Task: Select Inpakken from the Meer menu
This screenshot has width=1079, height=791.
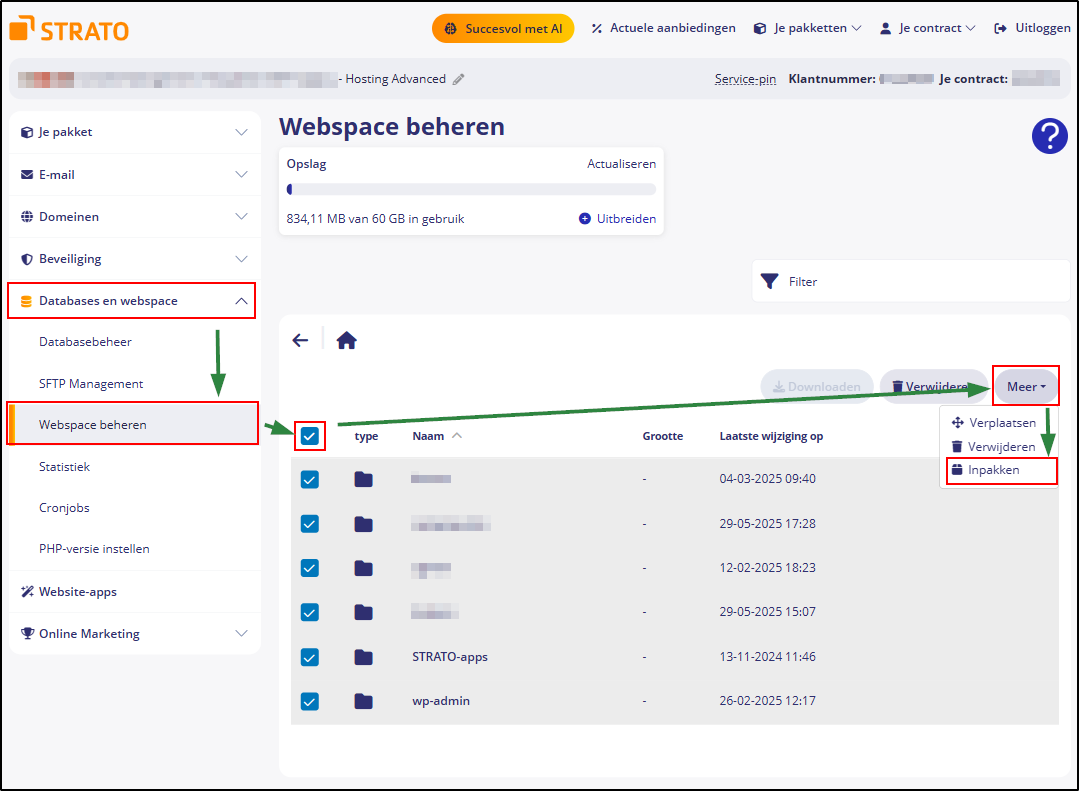Action: coord(993,470)
